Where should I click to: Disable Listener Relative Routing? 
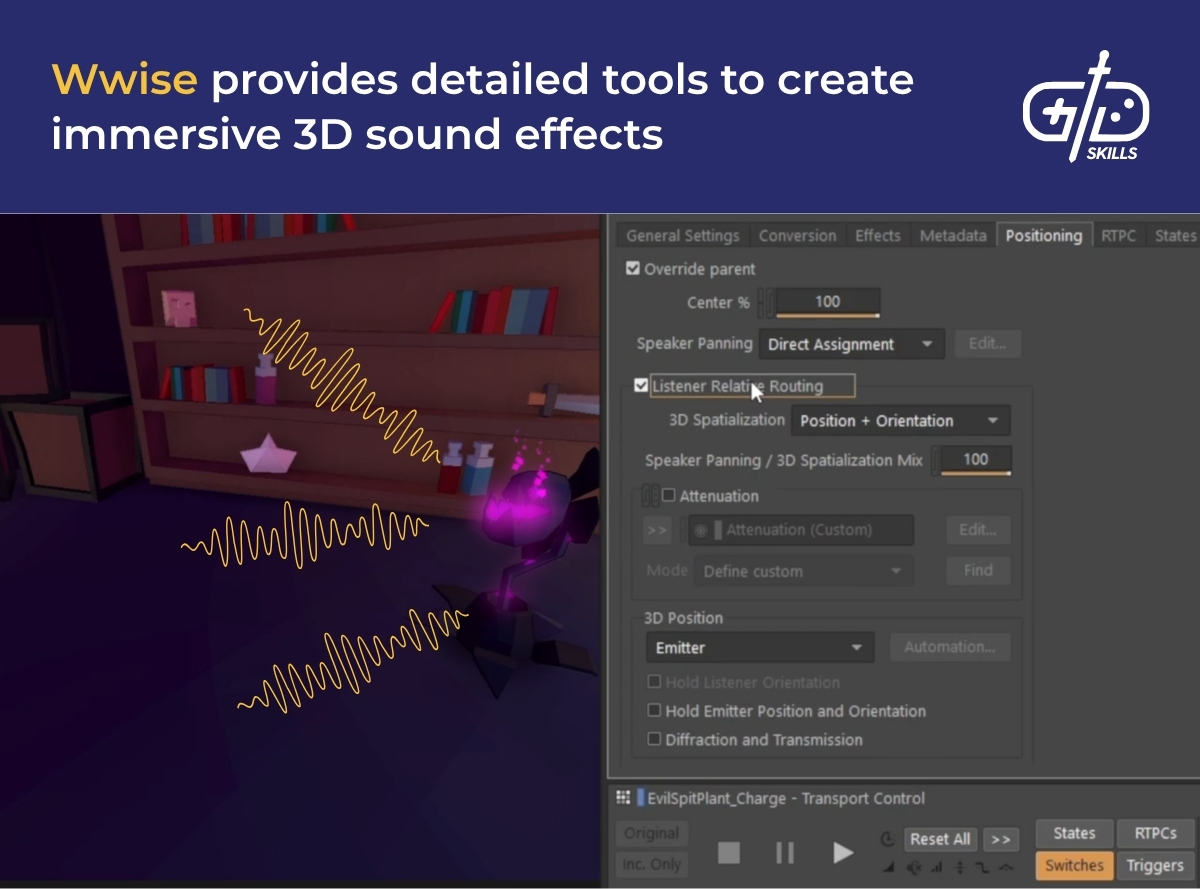643,386
